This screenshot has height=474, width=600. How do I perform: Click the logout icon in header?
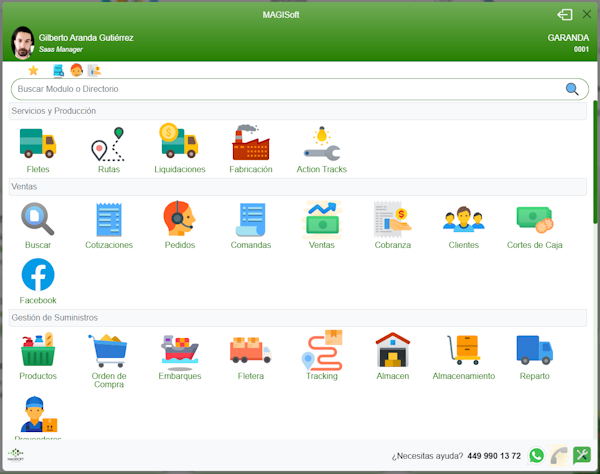[565, 15]
